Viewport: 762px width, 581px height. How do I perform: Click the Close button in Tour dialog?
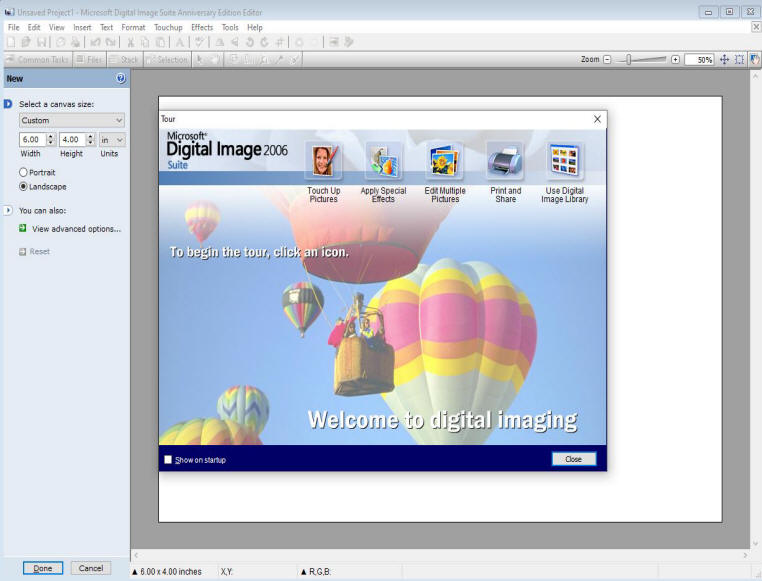point(573,459)
